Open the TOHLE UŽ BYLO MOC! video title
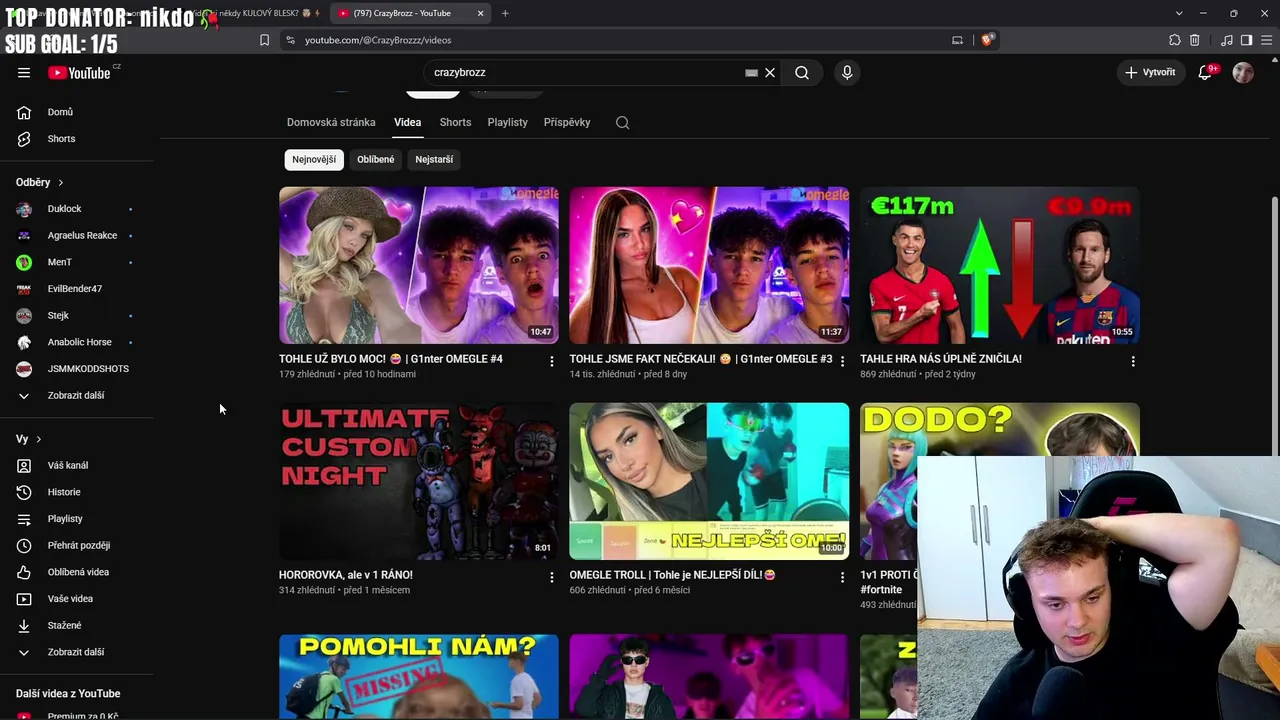 pyautogui.click(x=391, y=359)
